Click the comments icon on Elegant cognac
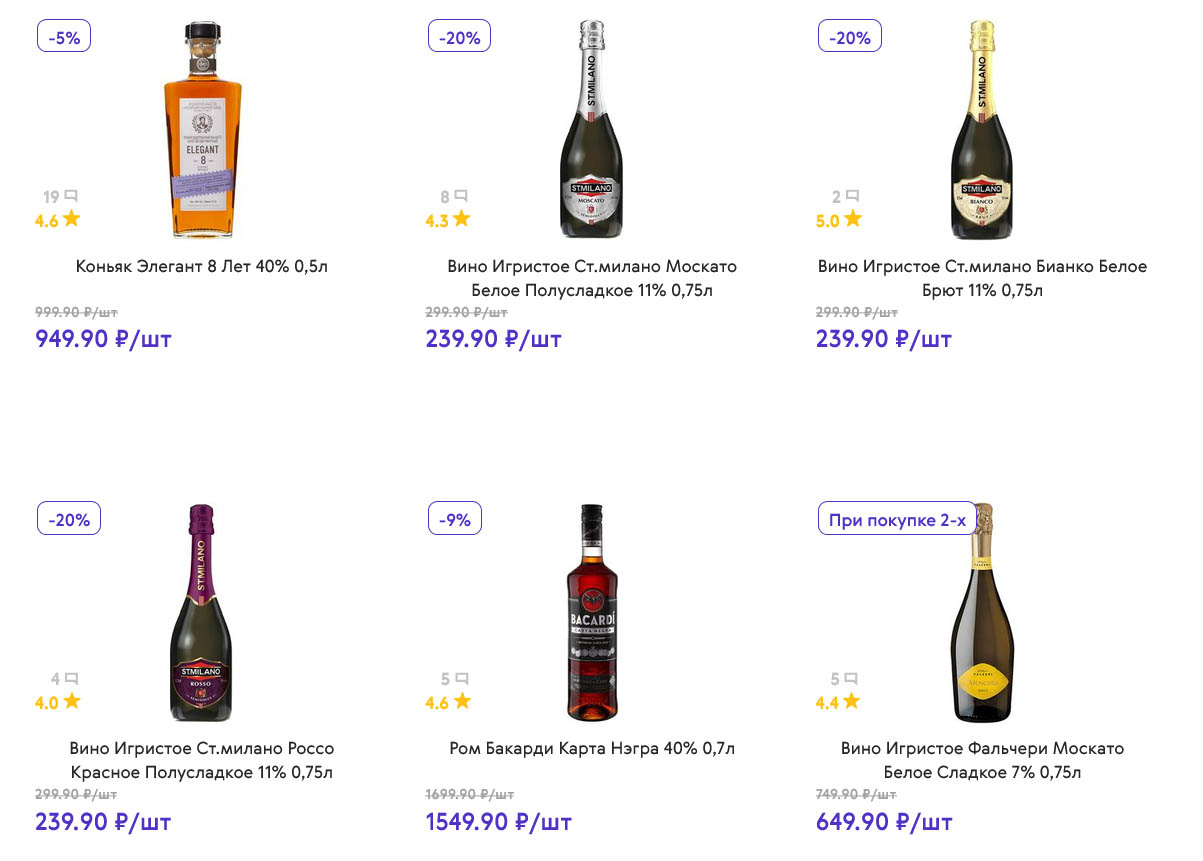This screenshot has width=1203, height=861. coord(70,196)
